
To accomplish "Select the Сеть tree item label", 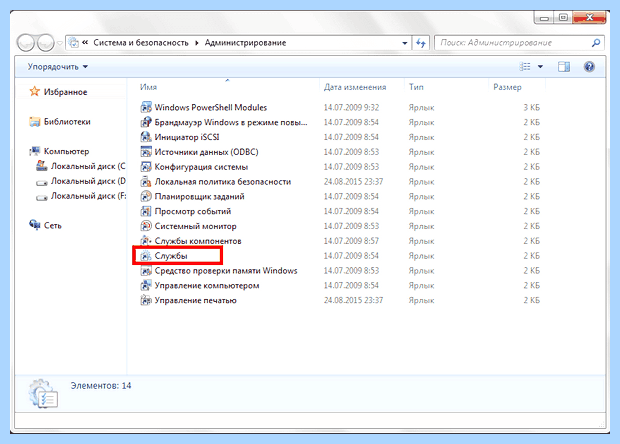I will click(53, 225).
